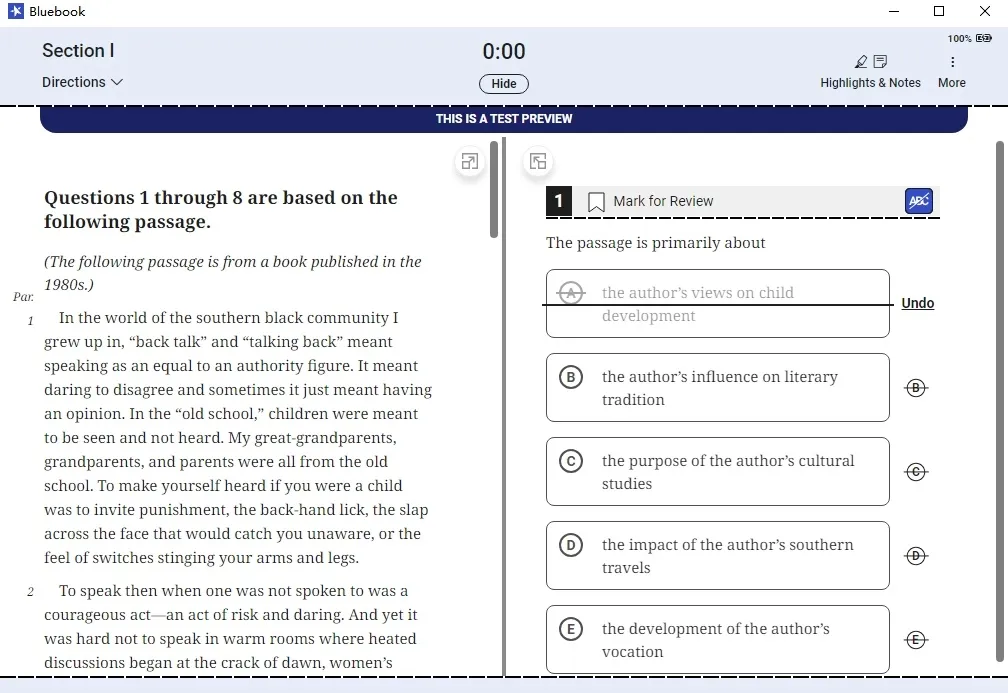
Task: Select answer B about literary tradition
Action: [717, 388]
